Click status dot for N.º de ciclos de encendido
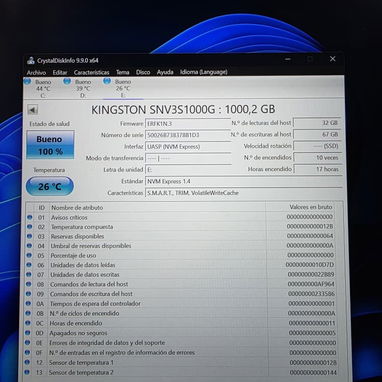 (x=28, y=313)
